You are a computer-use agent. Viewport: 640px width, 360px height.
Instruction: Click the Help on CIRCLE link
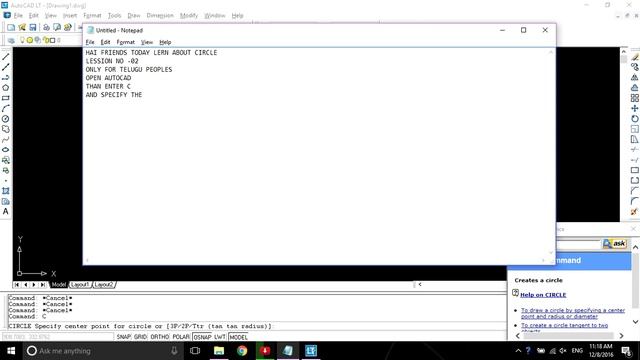point(543,295)
